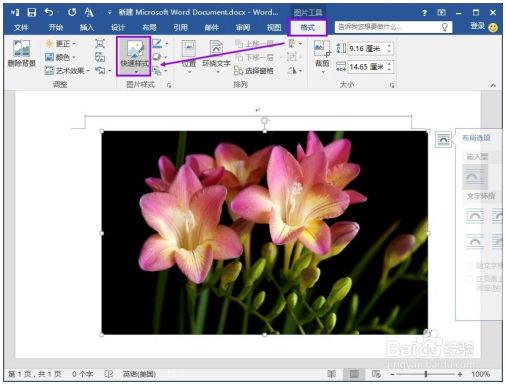The image size is (506, 385).
Task: Decrease the picture width with the down spinner
Action: (389, 70)
